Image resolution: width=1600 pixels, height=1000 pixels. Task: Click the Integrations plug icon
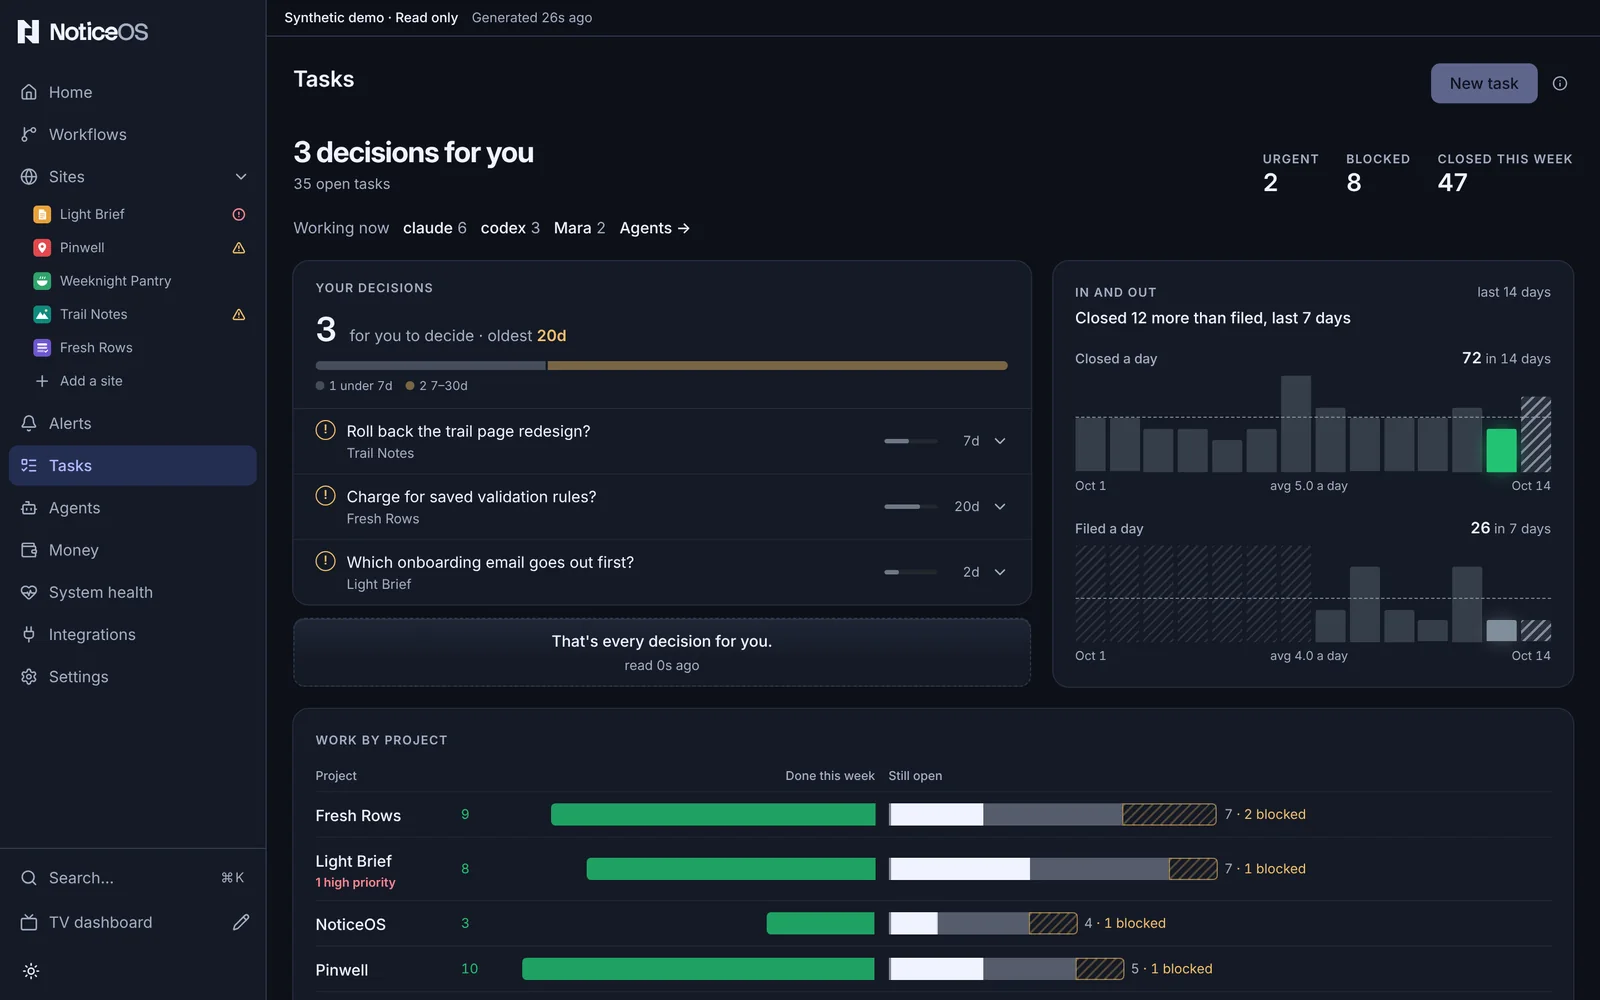point(29,634)
